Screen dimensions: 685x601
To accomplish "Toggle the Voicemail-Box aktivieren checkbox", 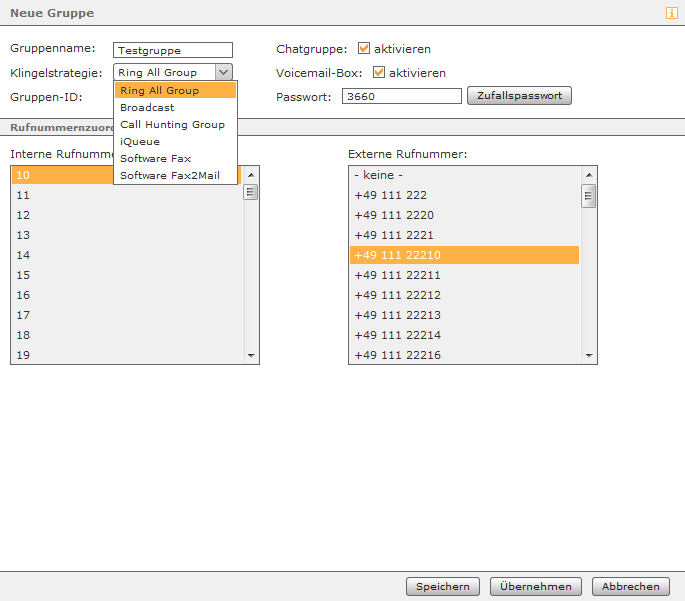I will (x=379, y=72).
